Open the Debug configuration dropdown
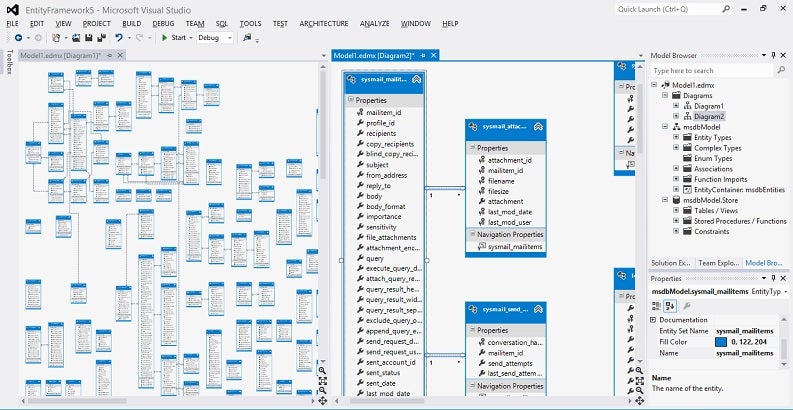 (230, 38)
